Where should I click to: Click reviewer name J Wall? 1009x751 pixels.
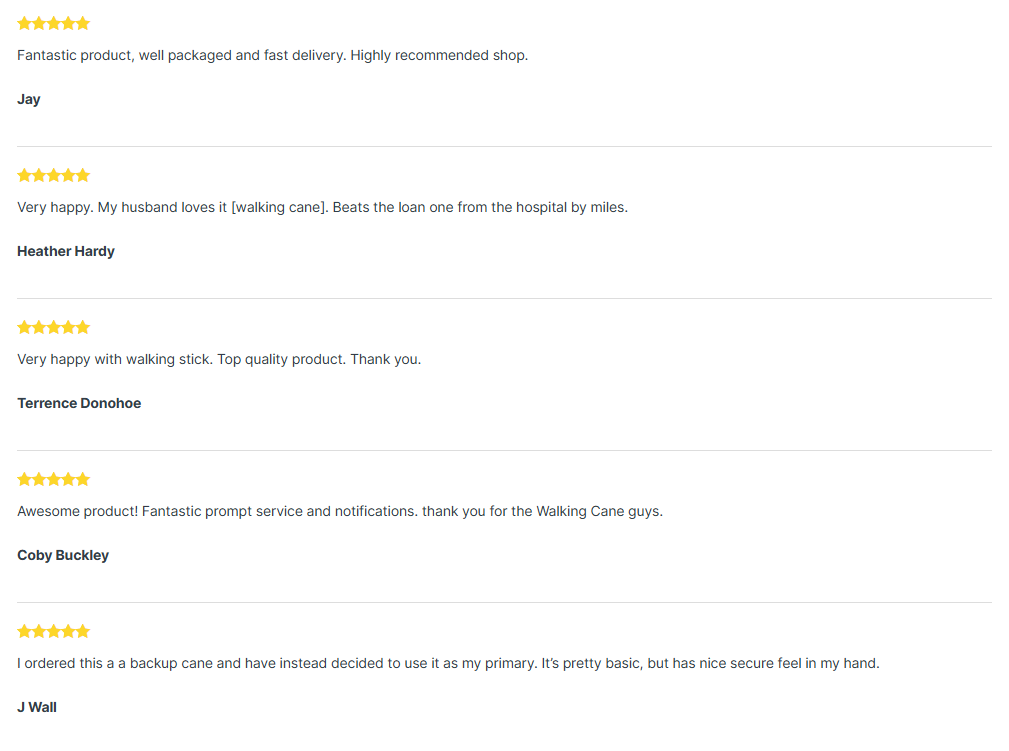pos(37,707)
